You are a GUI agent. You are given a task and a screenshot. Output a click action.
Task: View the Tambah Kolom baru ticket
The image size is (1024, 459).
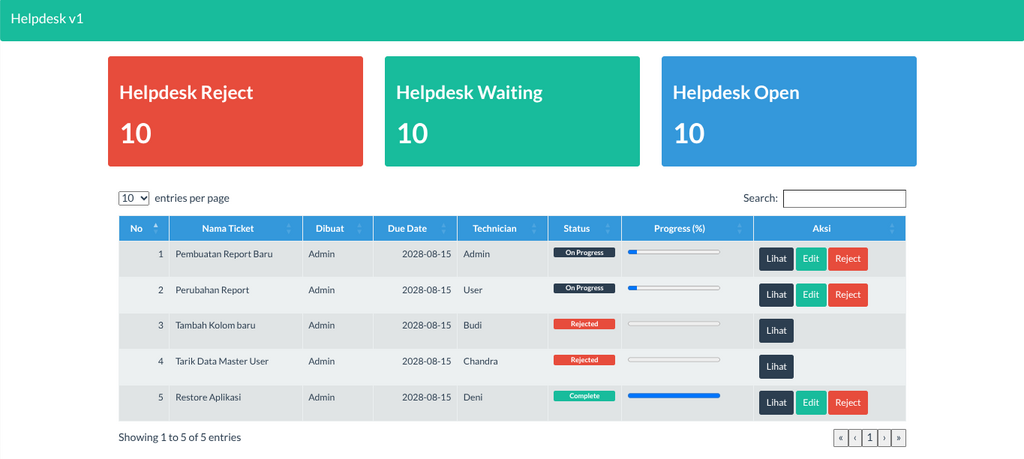point(776,331)
